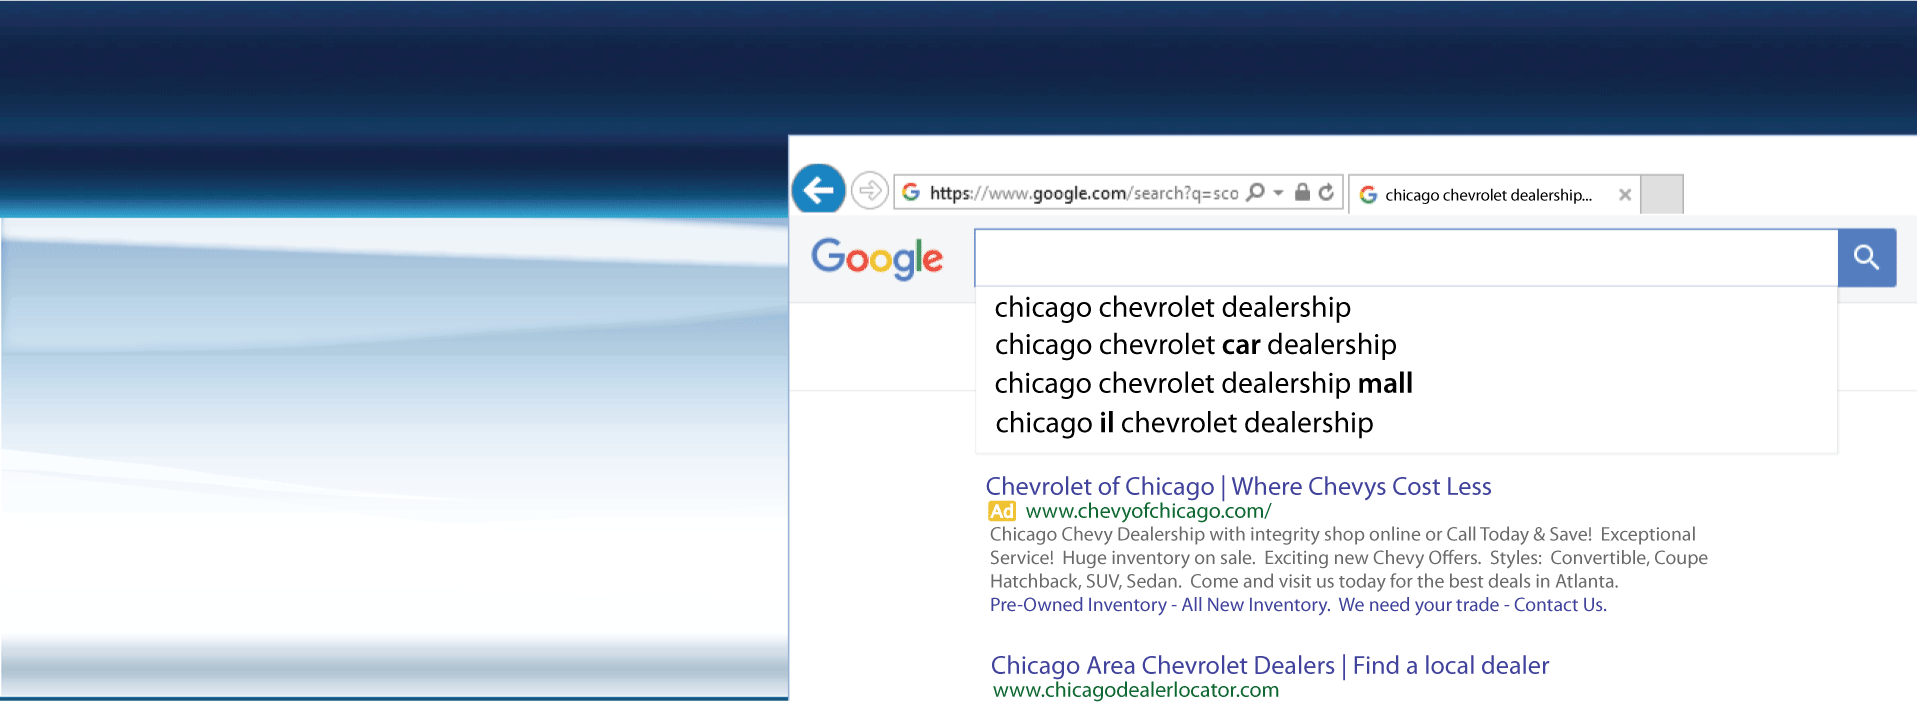
Task: Focus the Google search input box
Action: tap(1406, 258)
